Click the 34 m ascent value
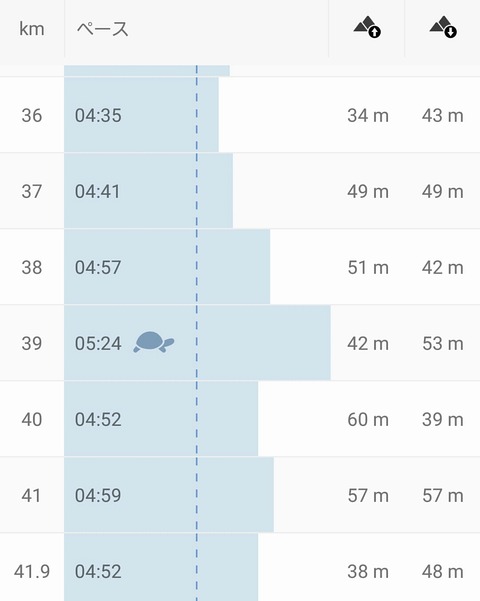This screenshot has height=601, width=480. (x=368, y=115)
